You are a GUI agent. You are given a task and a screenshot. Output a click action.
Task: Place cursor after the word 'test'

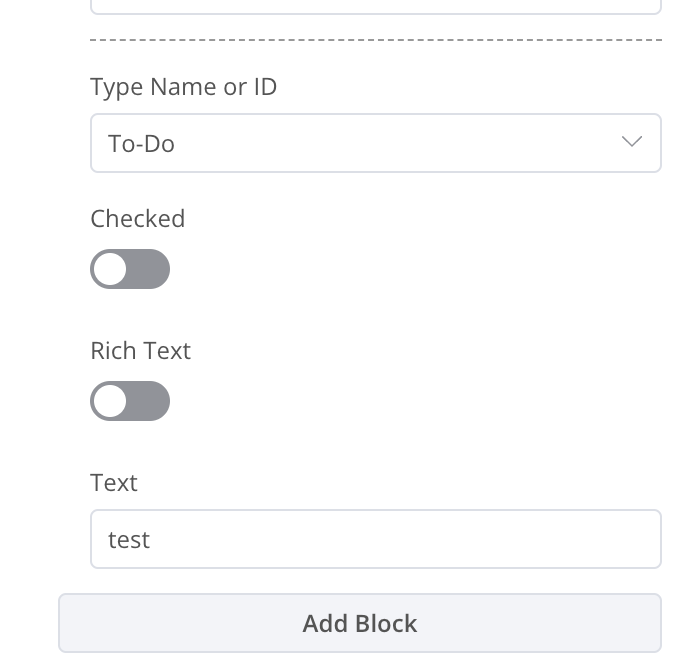pos(152,540)
